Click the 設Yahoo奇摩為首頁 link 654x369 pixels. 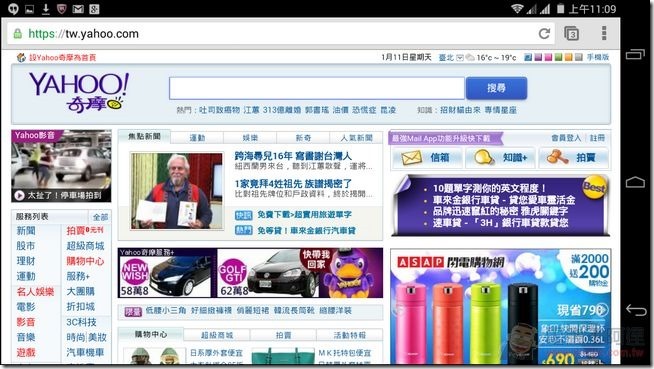point(63,58)
